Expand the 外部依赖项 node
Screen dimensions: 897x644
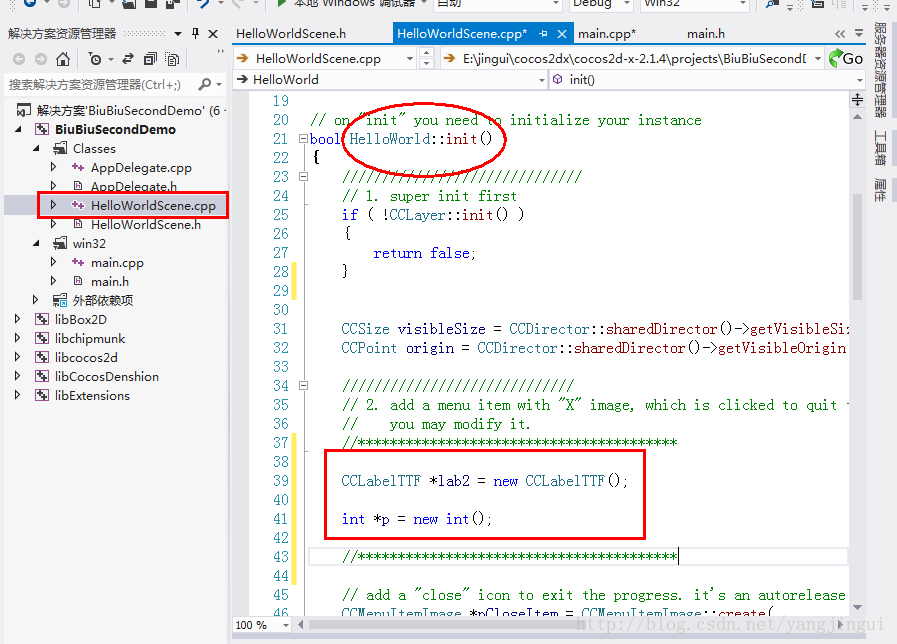pos(35,300)
